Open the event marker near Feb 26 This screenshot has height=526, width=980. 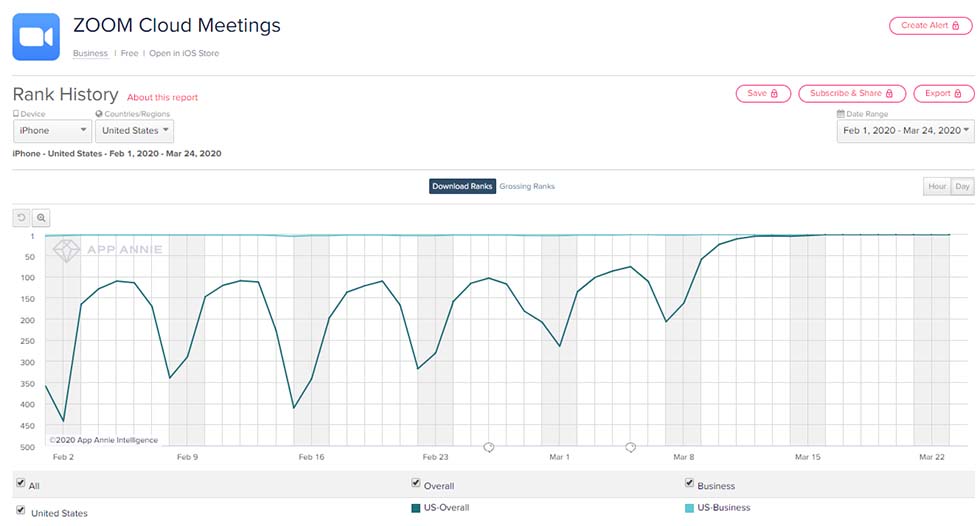coord(489,447)
